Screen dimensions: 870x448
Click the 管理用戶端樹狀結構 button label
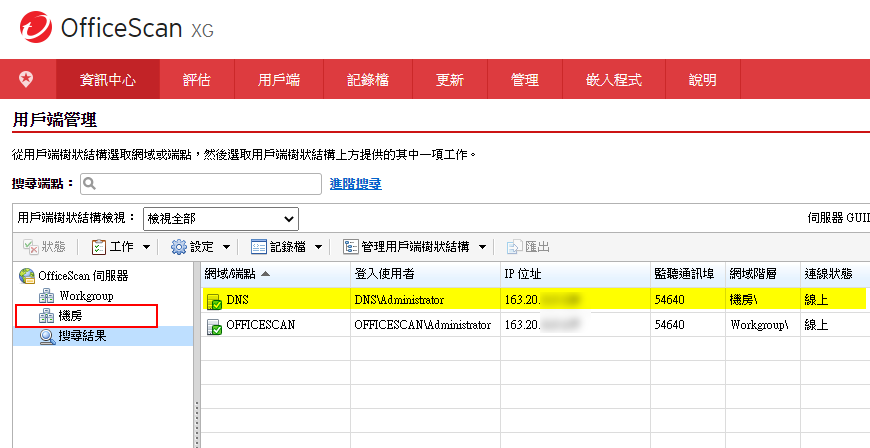click(x=416, y=247)
